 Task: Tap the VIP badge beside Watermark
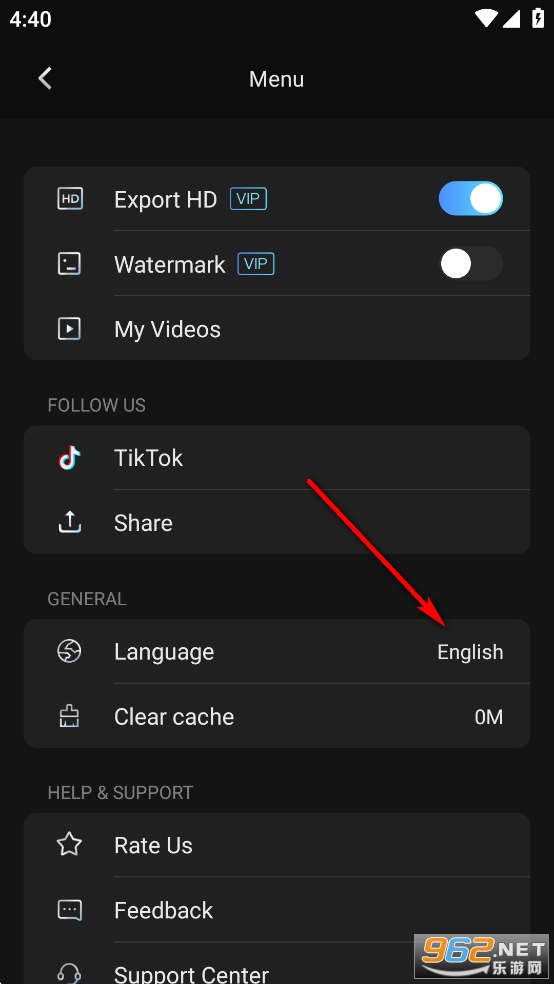256,264
